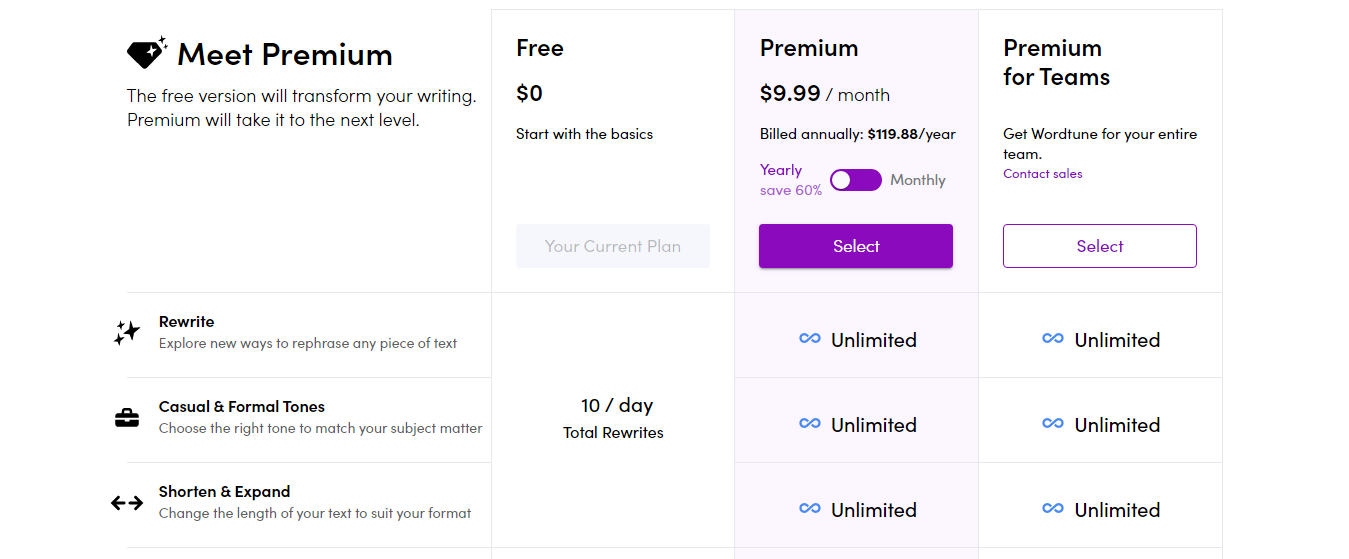Click the Your Current Plan disabled button
The height and width of the screenshot is (559, 1349).
click(x=613, y=246)
